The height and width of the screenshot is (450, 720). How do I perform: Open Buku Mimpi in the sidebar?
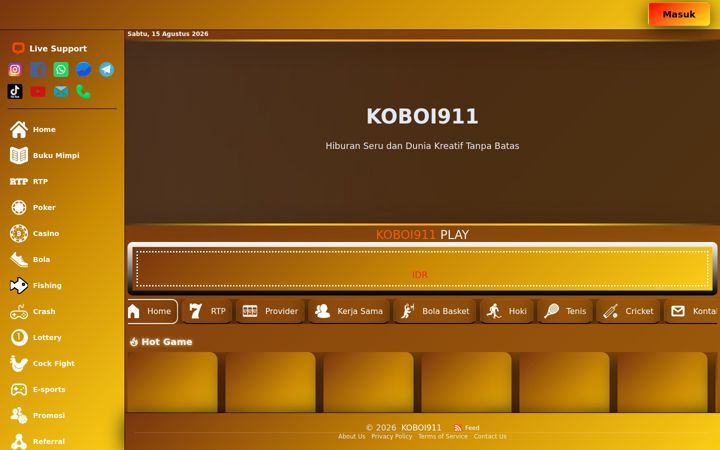45,156
